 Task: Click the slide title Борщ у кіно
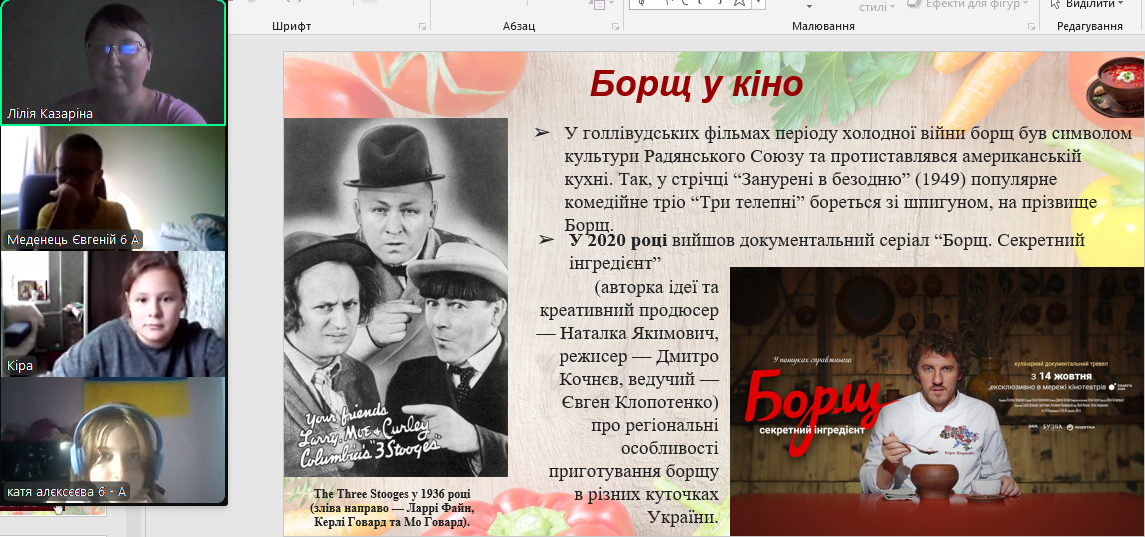point(696,84)
